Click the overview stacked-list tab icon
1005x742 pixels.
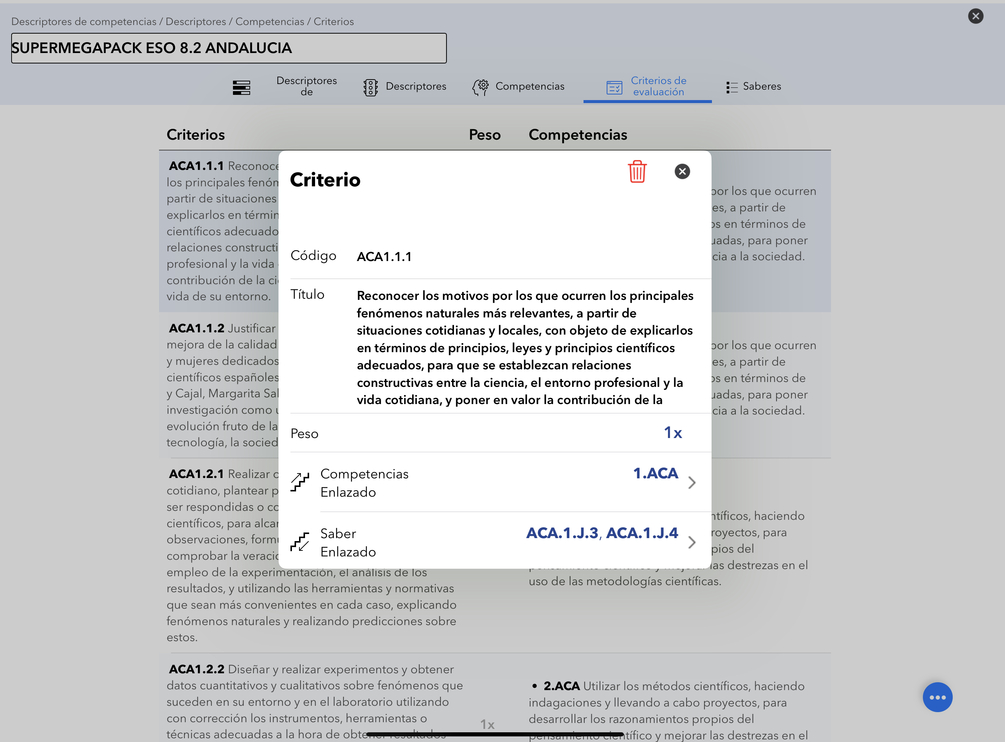click(242, 87)
